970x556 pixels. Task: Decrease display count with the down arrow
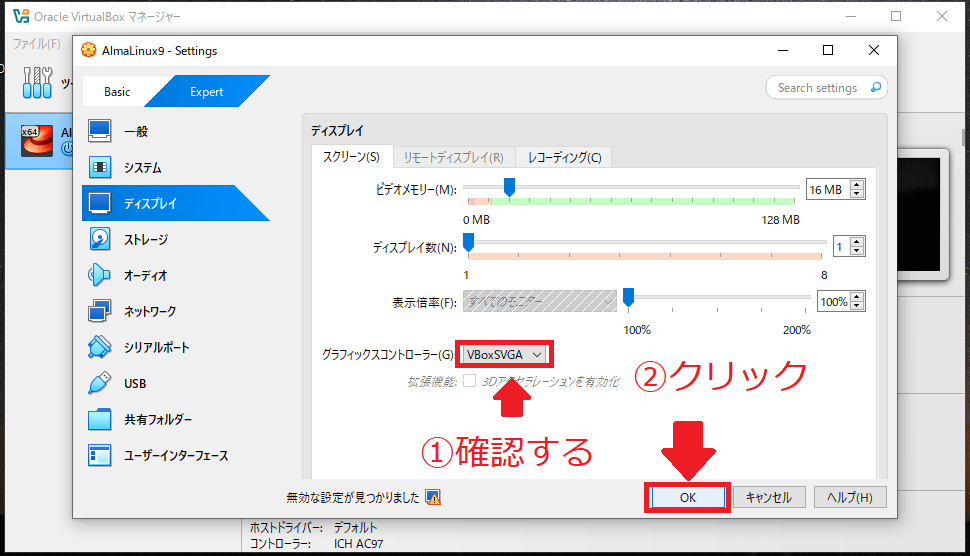pos(857,251)
